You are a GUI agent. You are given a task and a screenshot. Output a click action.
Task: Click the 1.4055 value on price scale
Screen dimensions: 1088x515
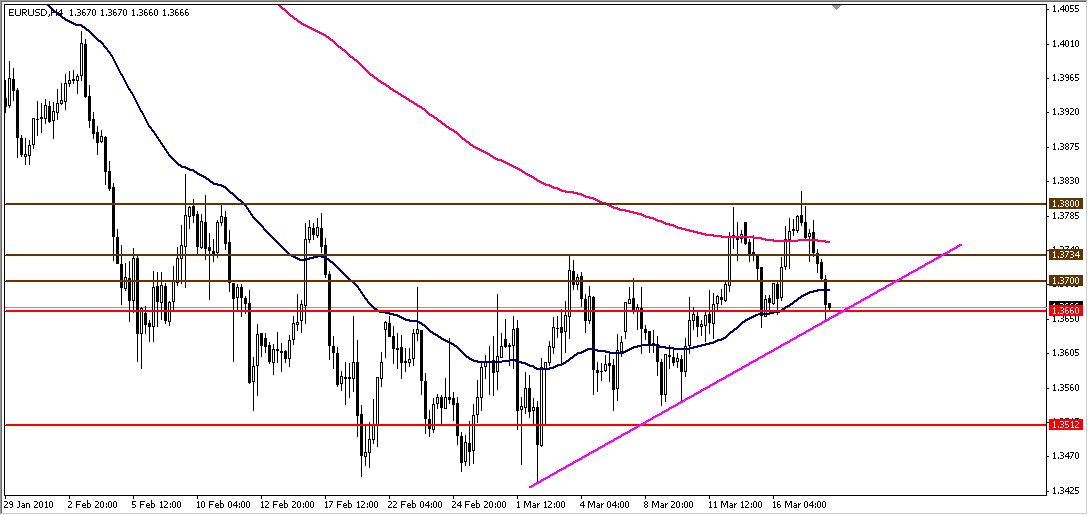point(1064,9)
